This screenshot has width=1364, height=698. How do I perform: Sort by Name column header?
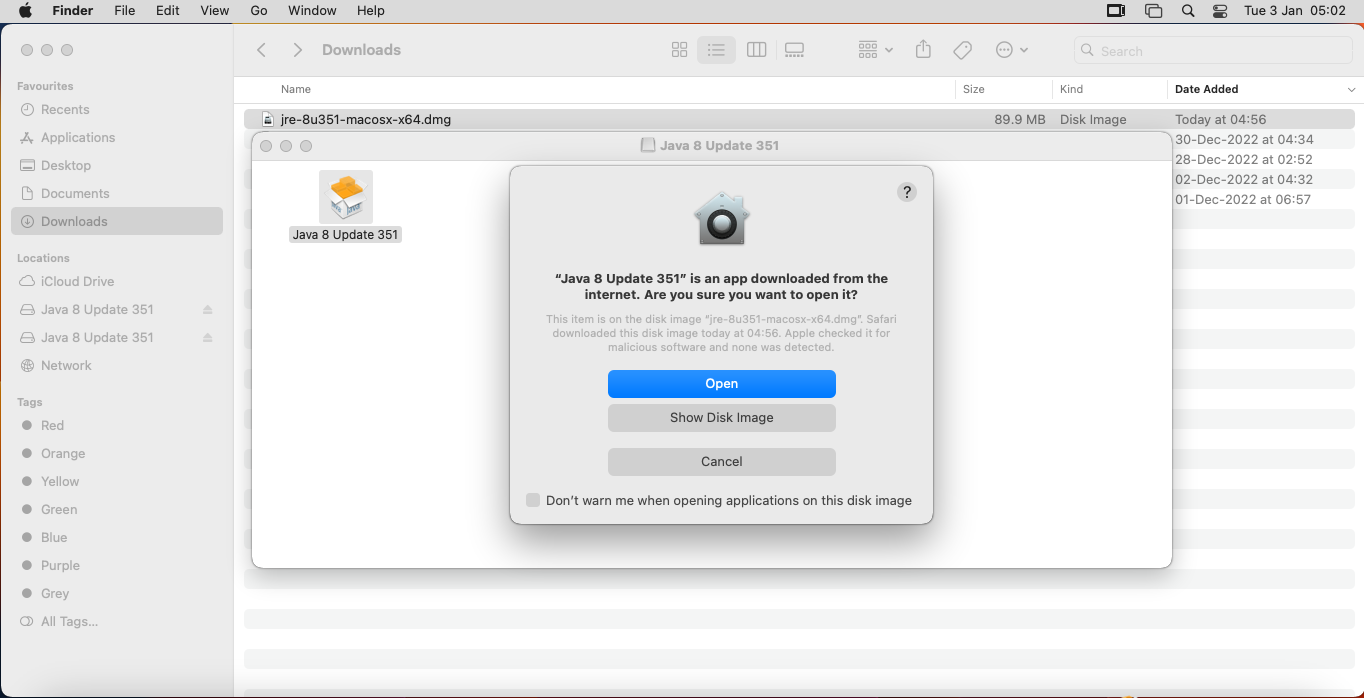point(296,89)
